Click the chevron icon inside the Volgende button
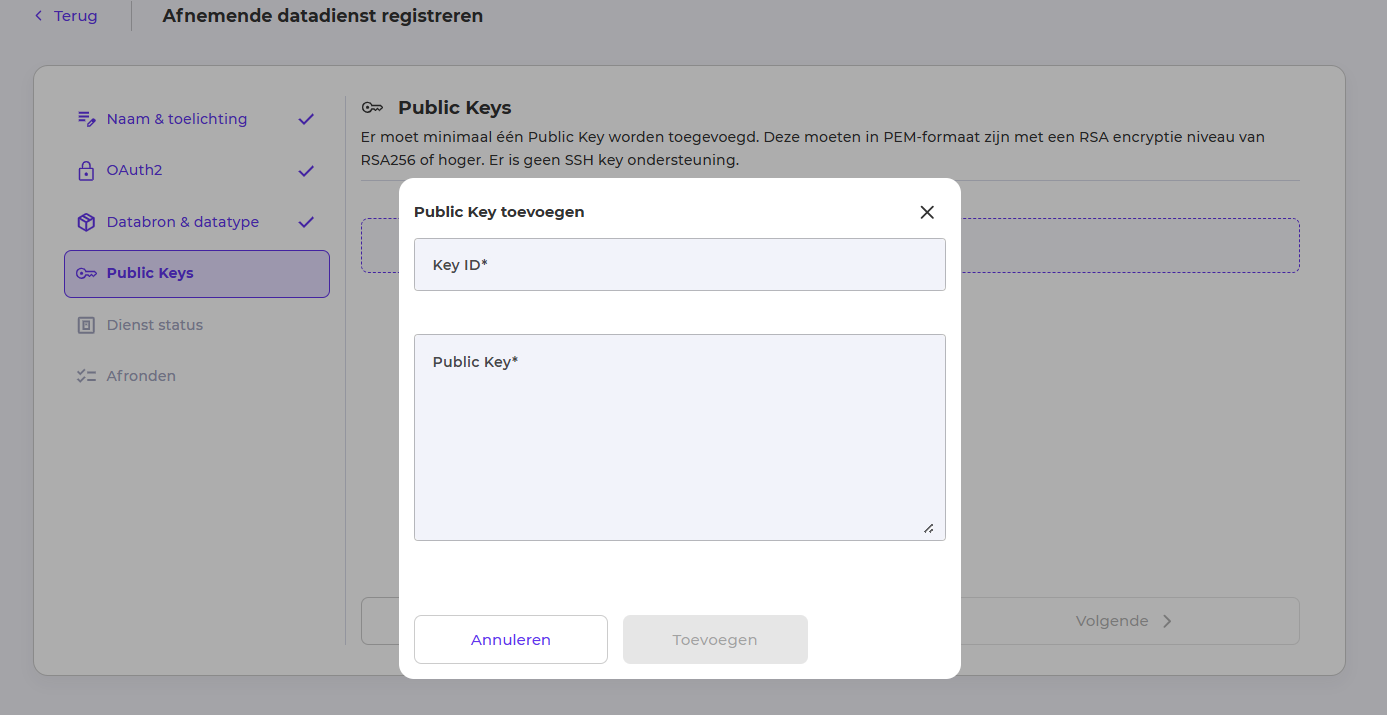1387x715 pixels. [1167, 620]
